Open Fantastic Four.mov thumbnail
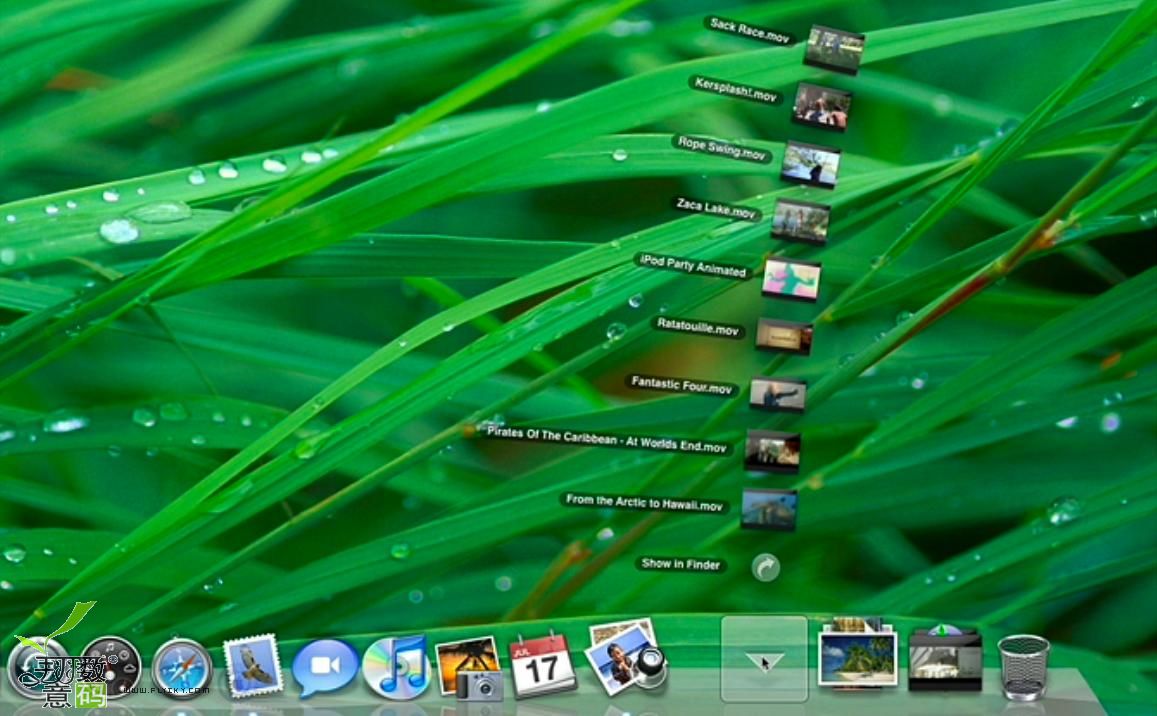The image size is (1157, 716). point(778,394)
